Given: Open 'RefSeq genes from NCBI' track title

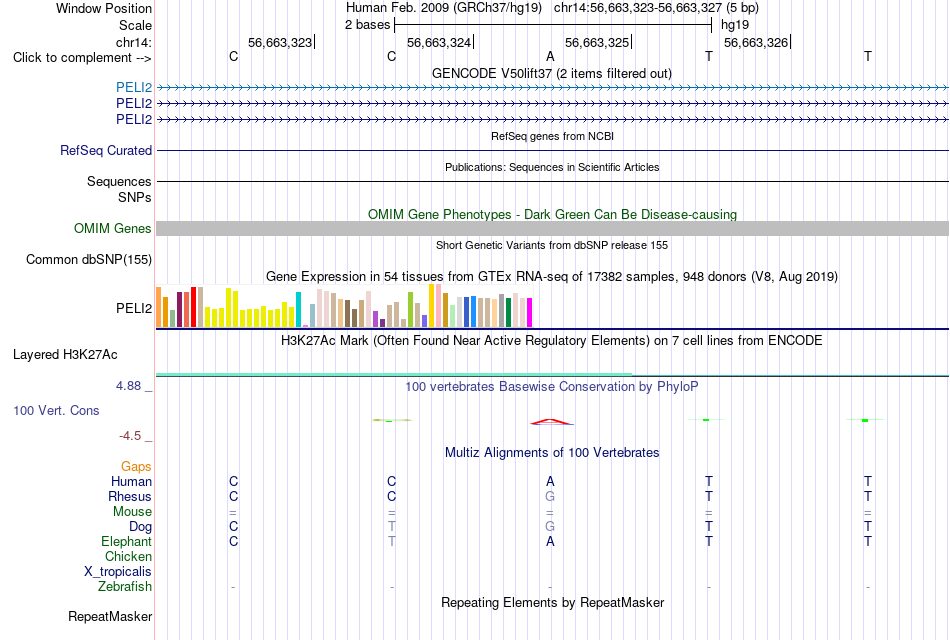Looking at the screenshot, I should point(552,136).
